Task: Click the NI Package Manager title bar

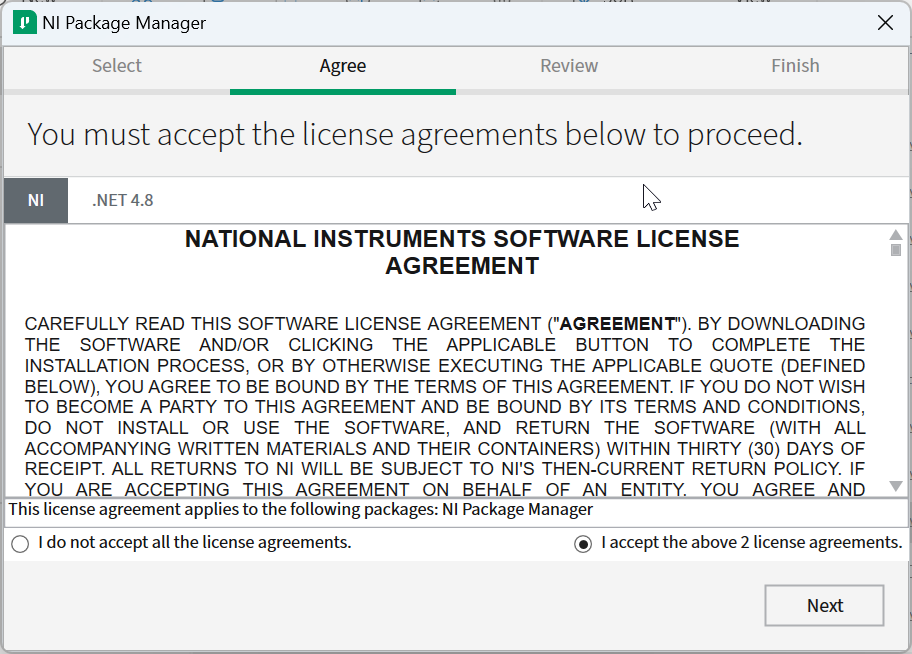Action: point(450,21)
